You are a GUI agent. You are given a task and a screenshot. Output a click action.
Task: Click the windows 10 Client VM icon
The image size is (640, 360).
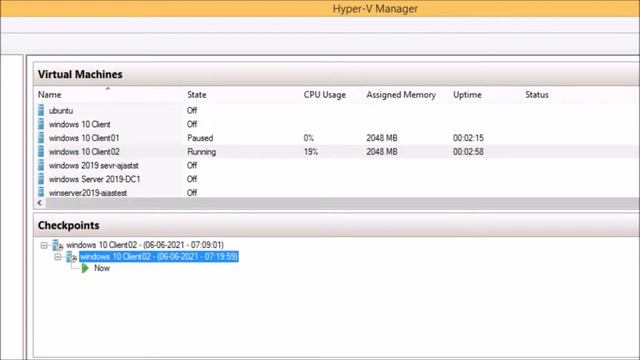click(41, 124)
